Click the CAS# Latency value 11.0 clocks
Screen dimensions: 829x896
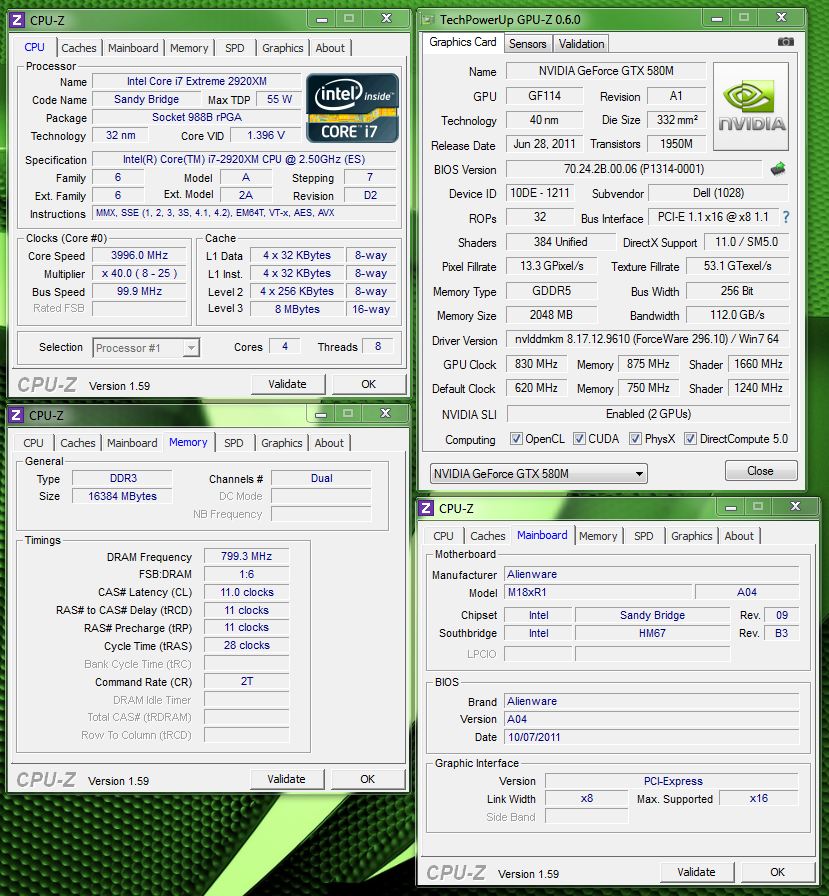tap(247, 592)
